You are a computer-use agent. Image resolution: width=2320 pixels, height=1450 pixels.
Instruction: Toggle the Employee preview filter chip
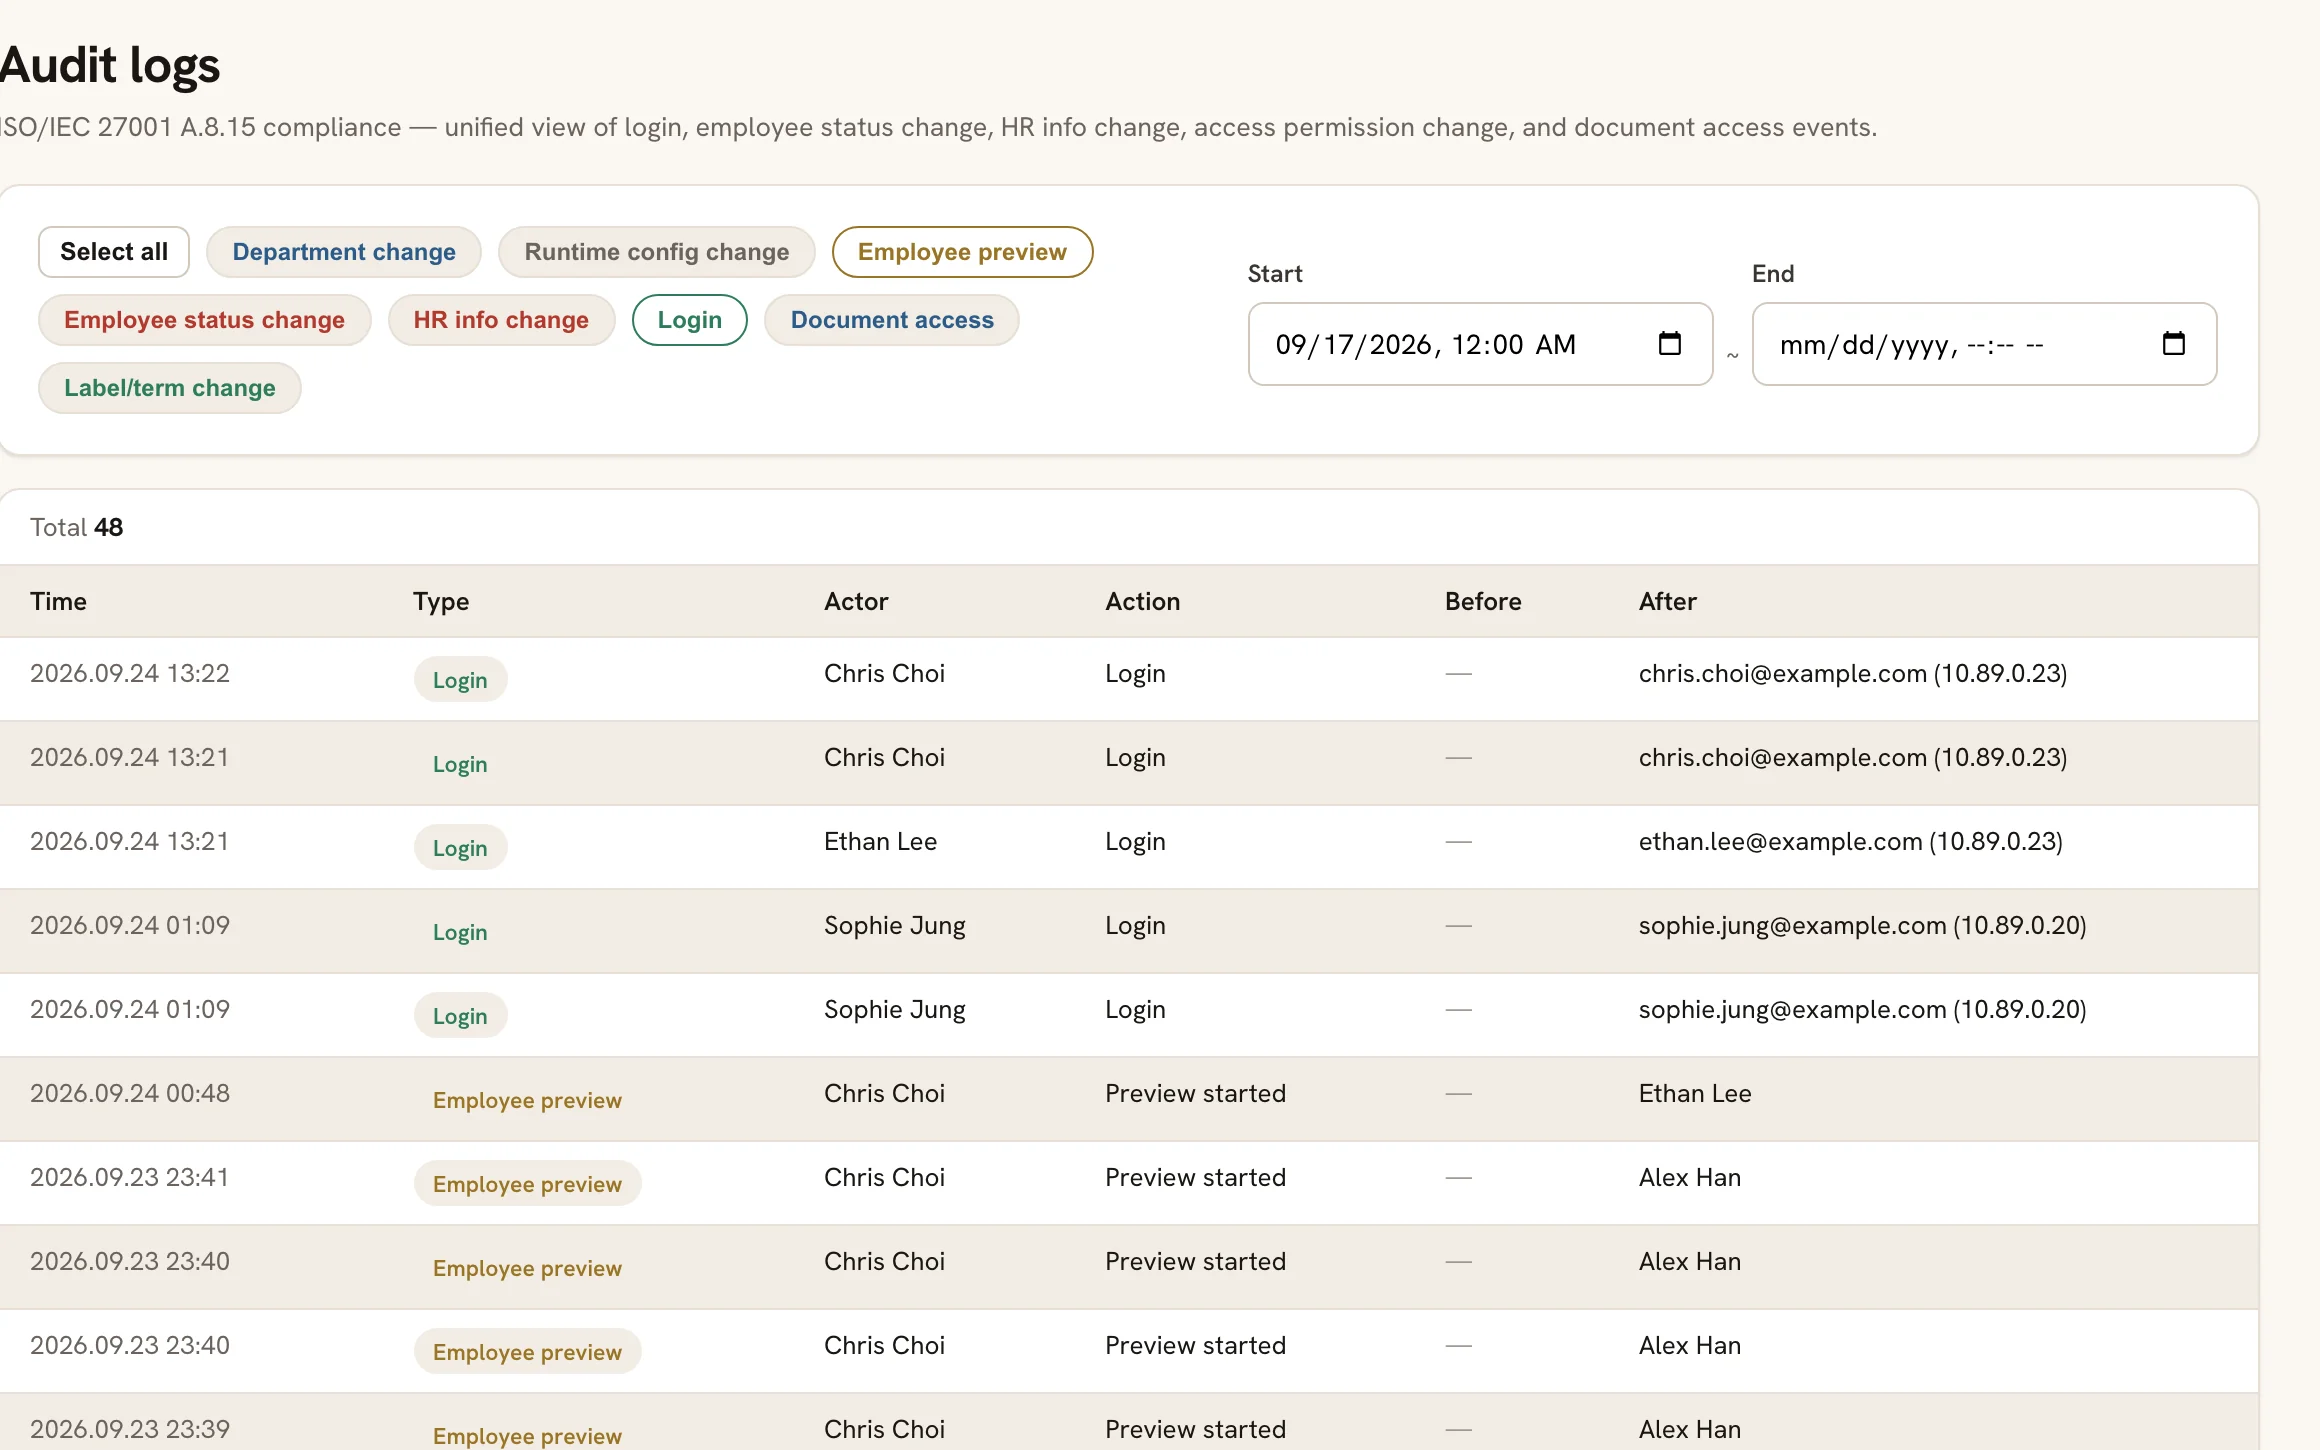962,252
